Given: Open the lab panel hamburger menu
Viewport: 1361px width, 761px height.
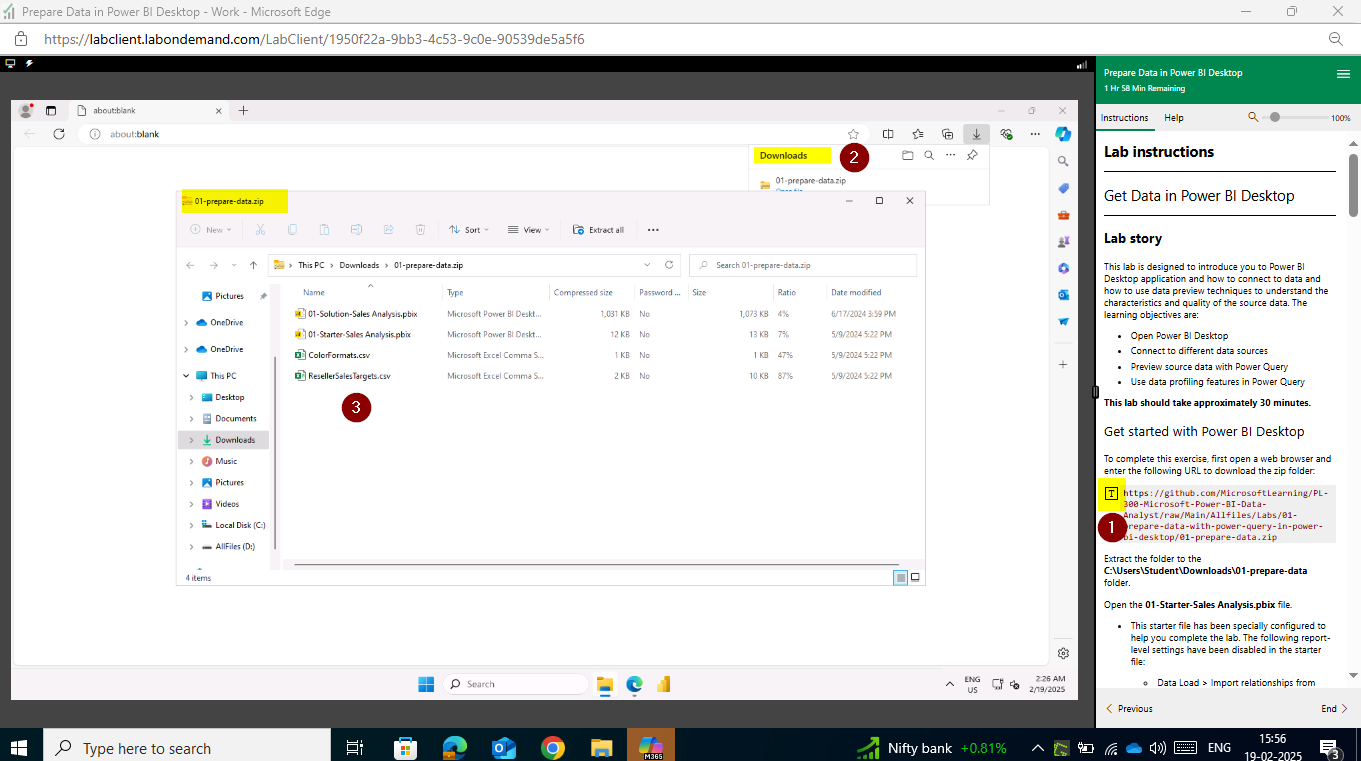Looking at the screenshot, I should point(1343,74).
